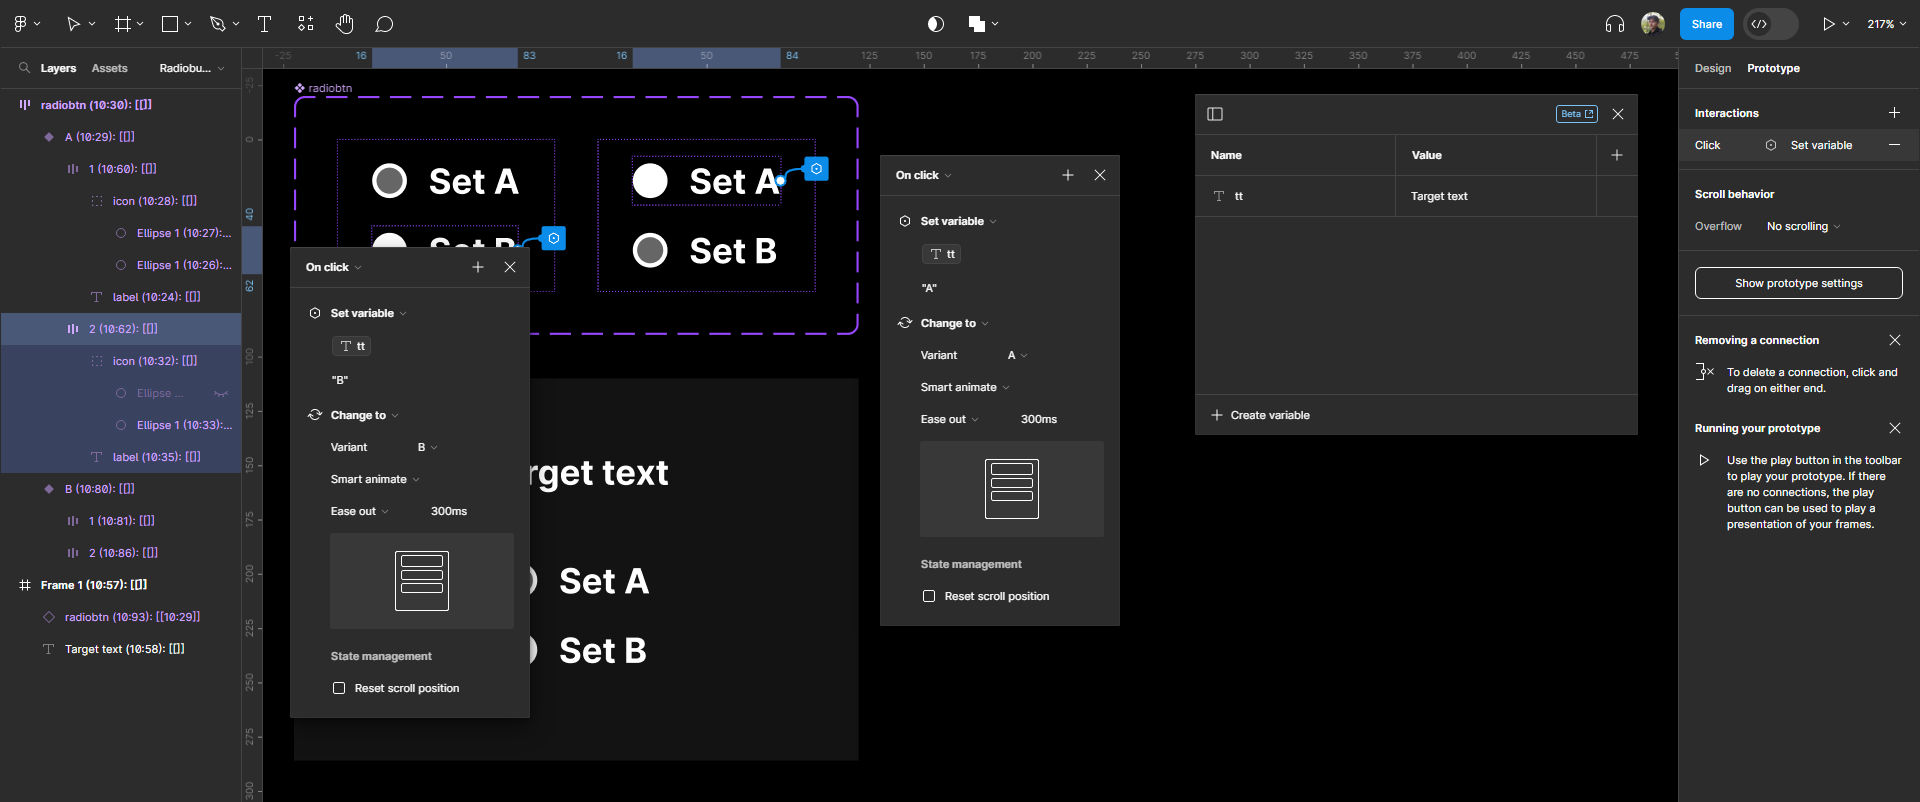1920x802 pixels.
Task: Open the zoom level 217% dropdown
Action: tap(1885, 24)
